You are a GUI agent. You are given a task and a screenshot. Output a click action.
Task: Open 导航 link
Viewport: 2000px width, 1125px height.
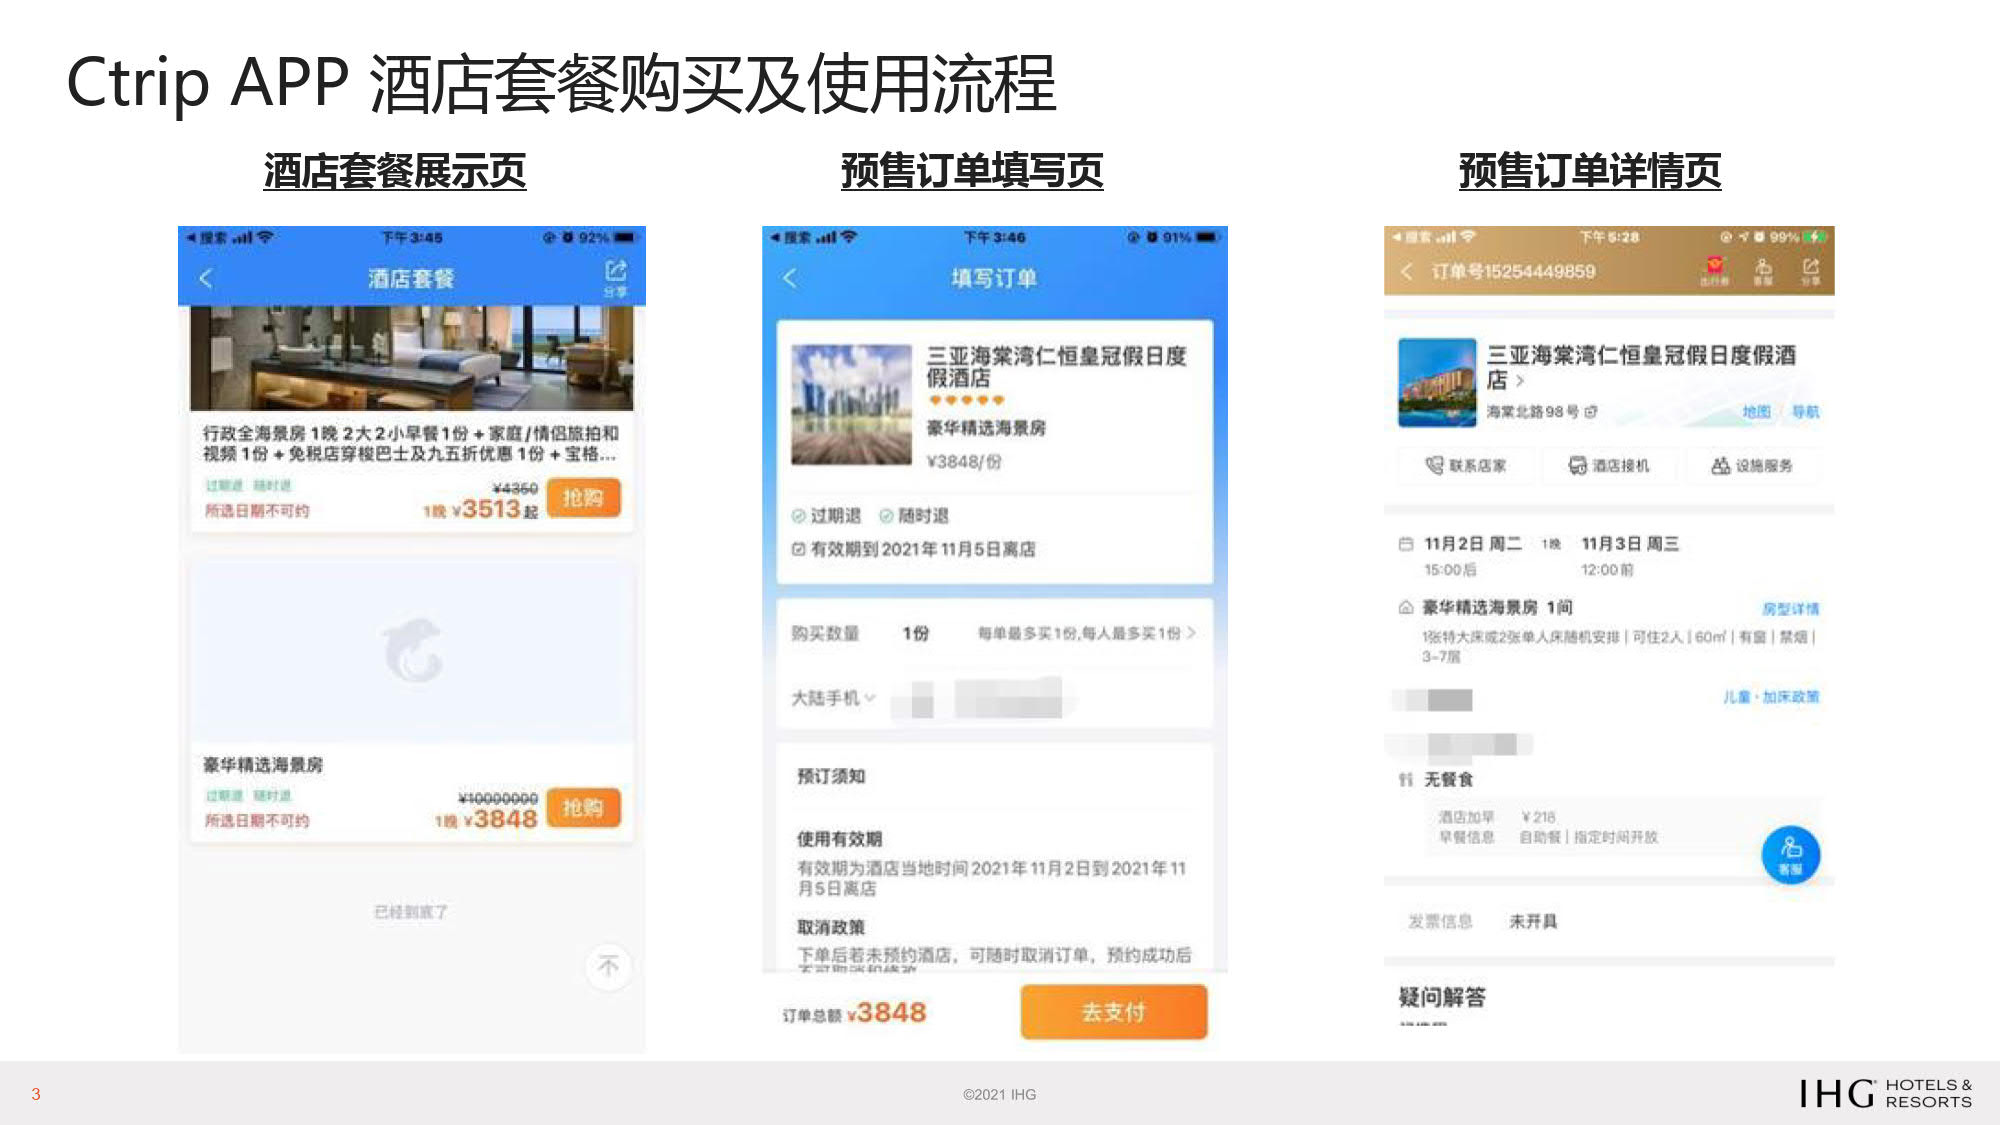tap(1805, 412)
